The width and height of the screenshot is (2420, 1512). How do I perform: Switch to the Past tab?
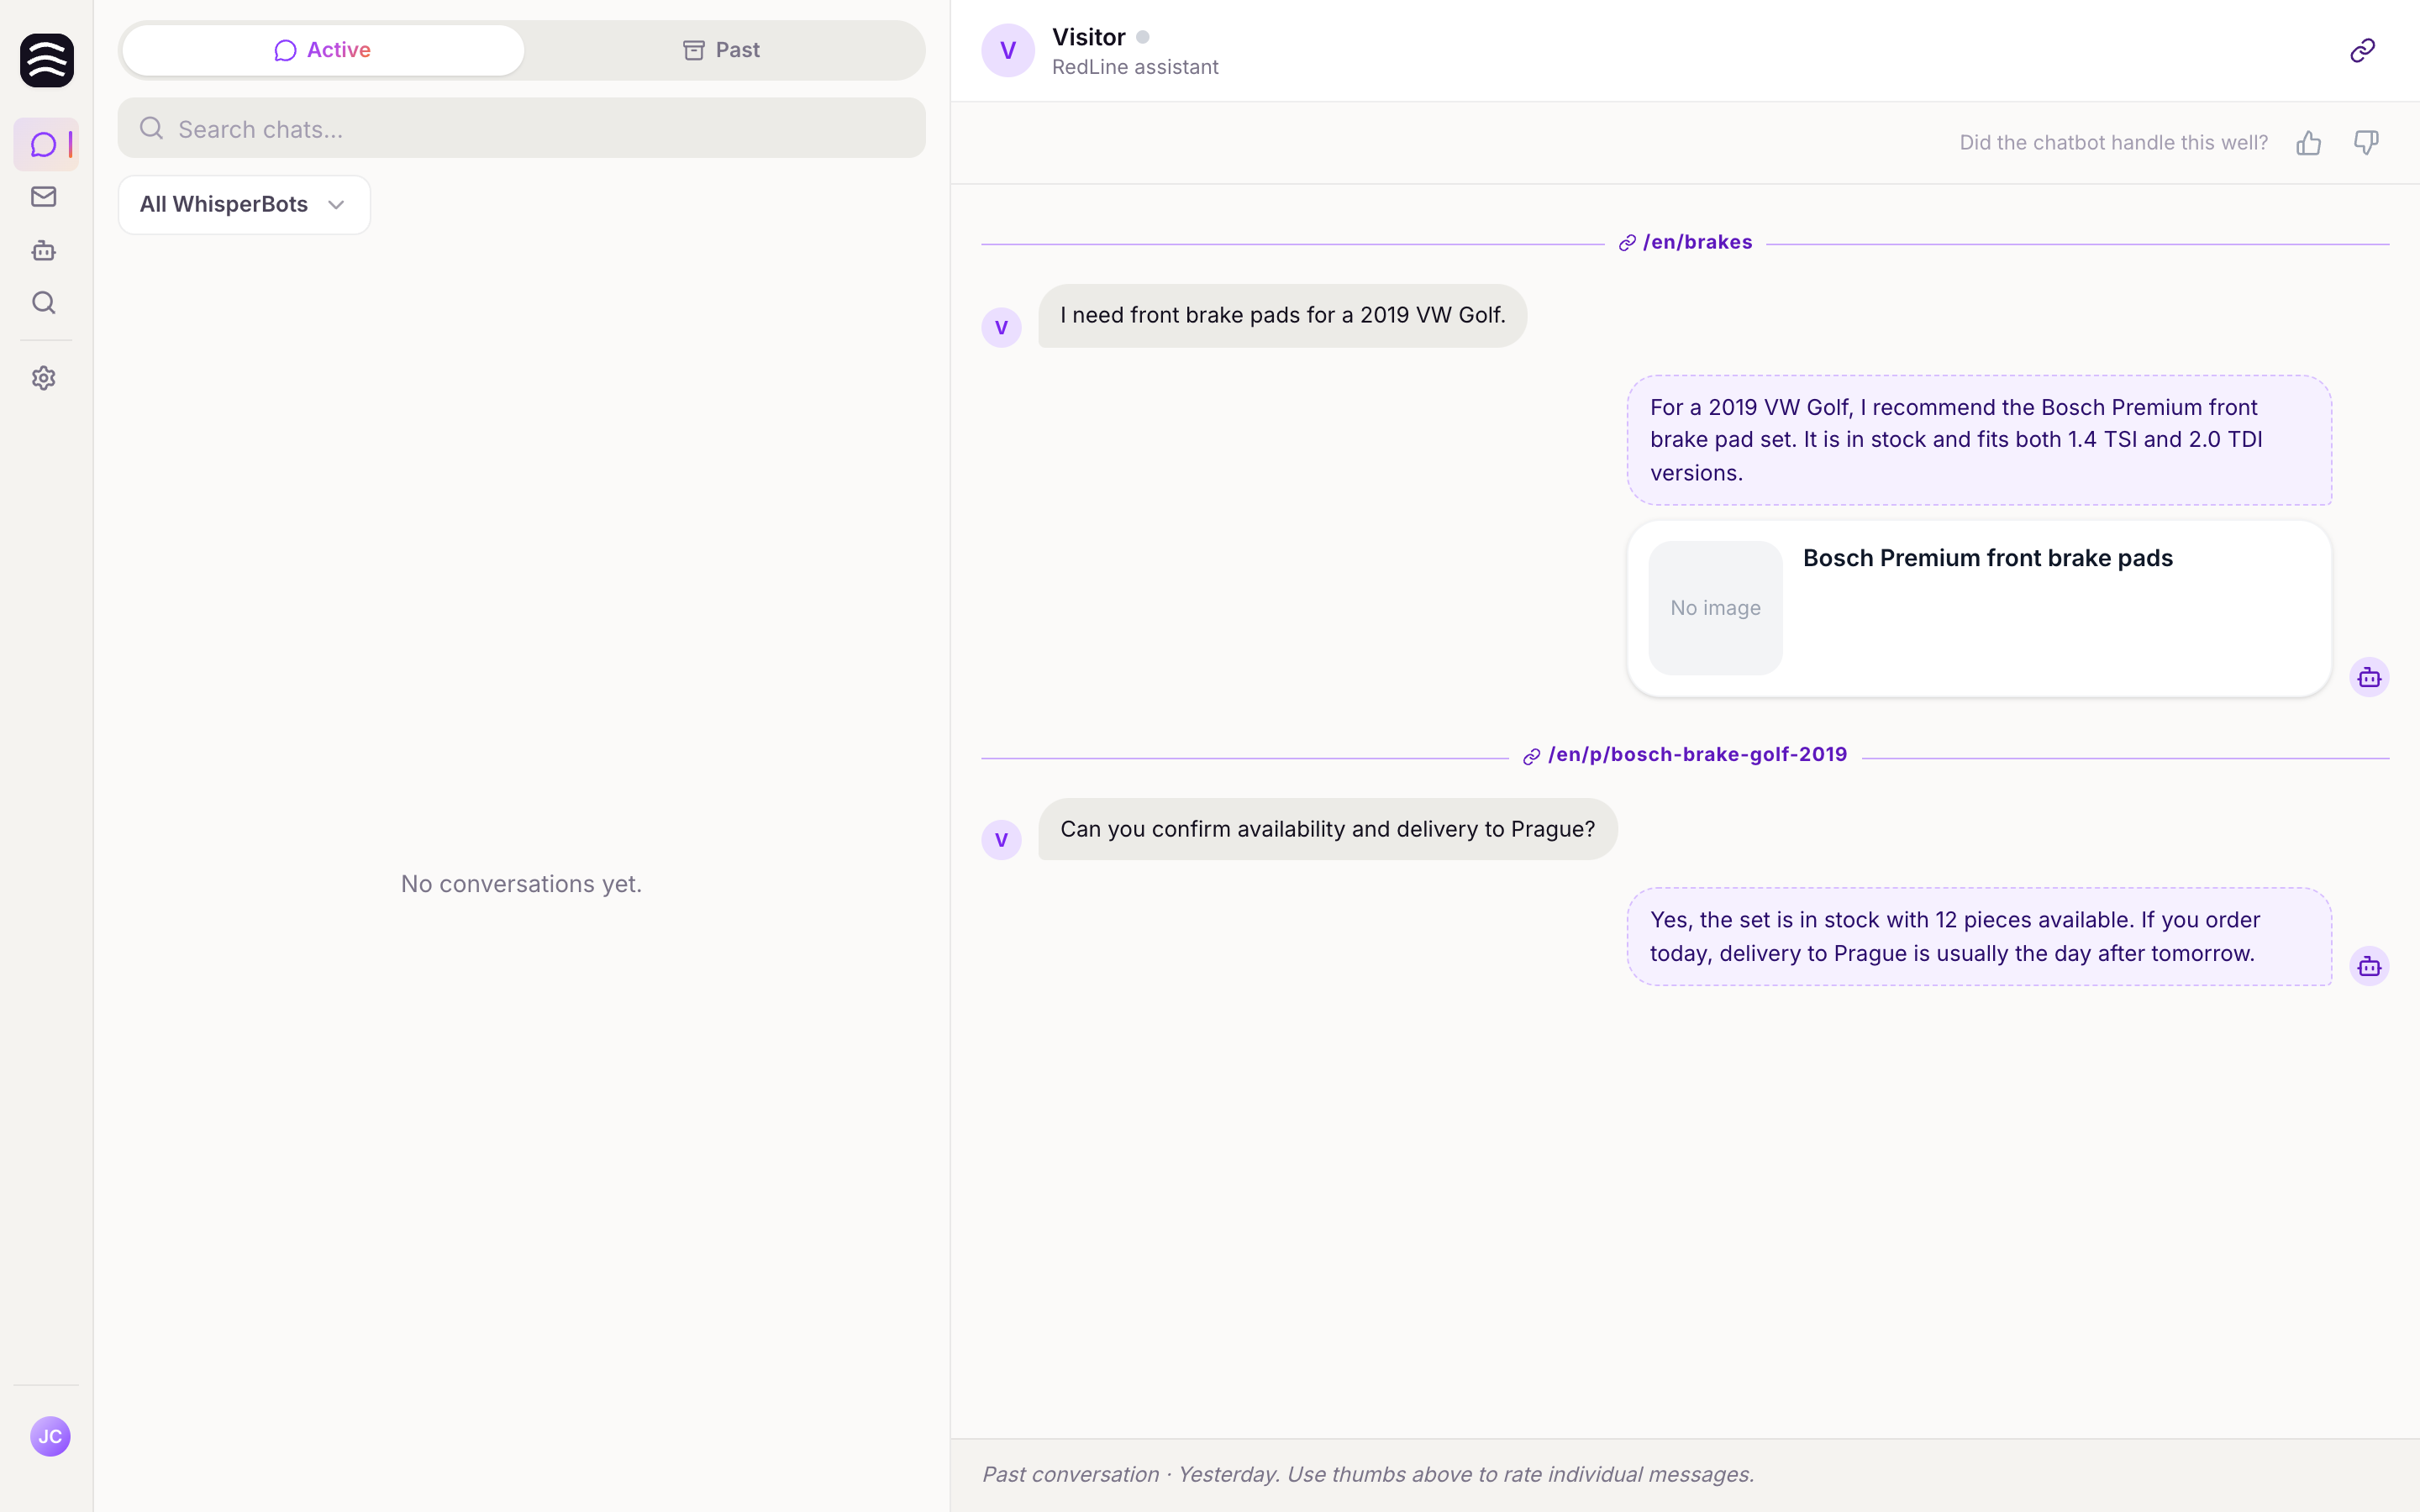pos(722,50)
